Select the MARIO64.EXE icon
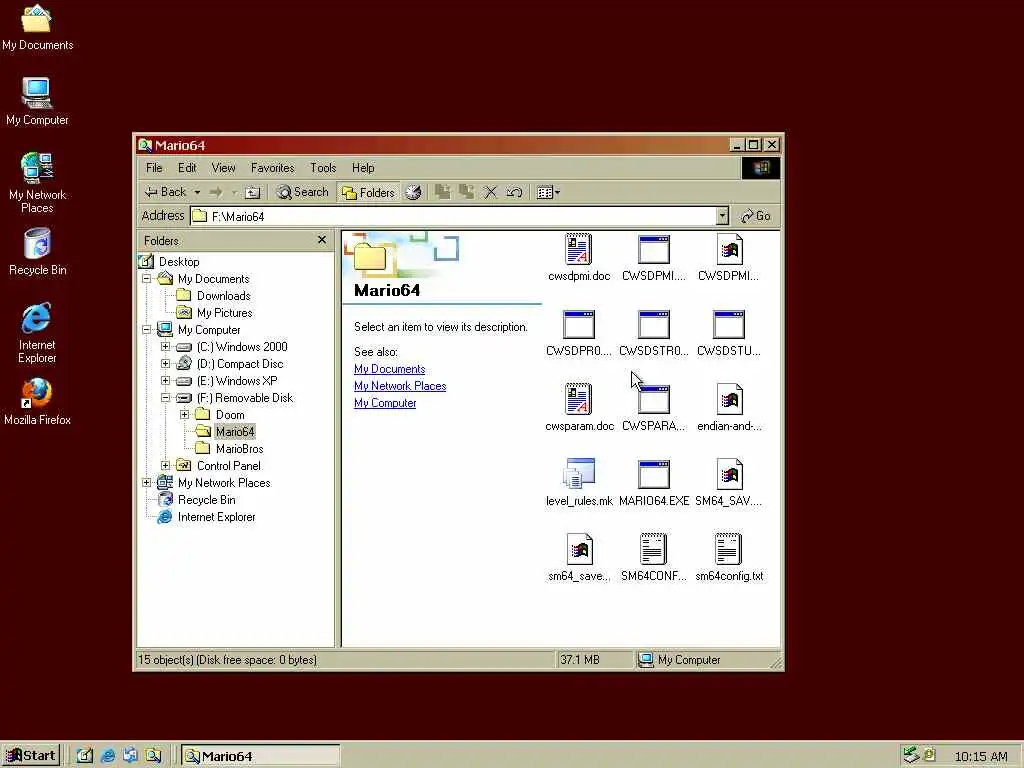The width and height of the screenshot is (1024, 768). click(654, 475)
